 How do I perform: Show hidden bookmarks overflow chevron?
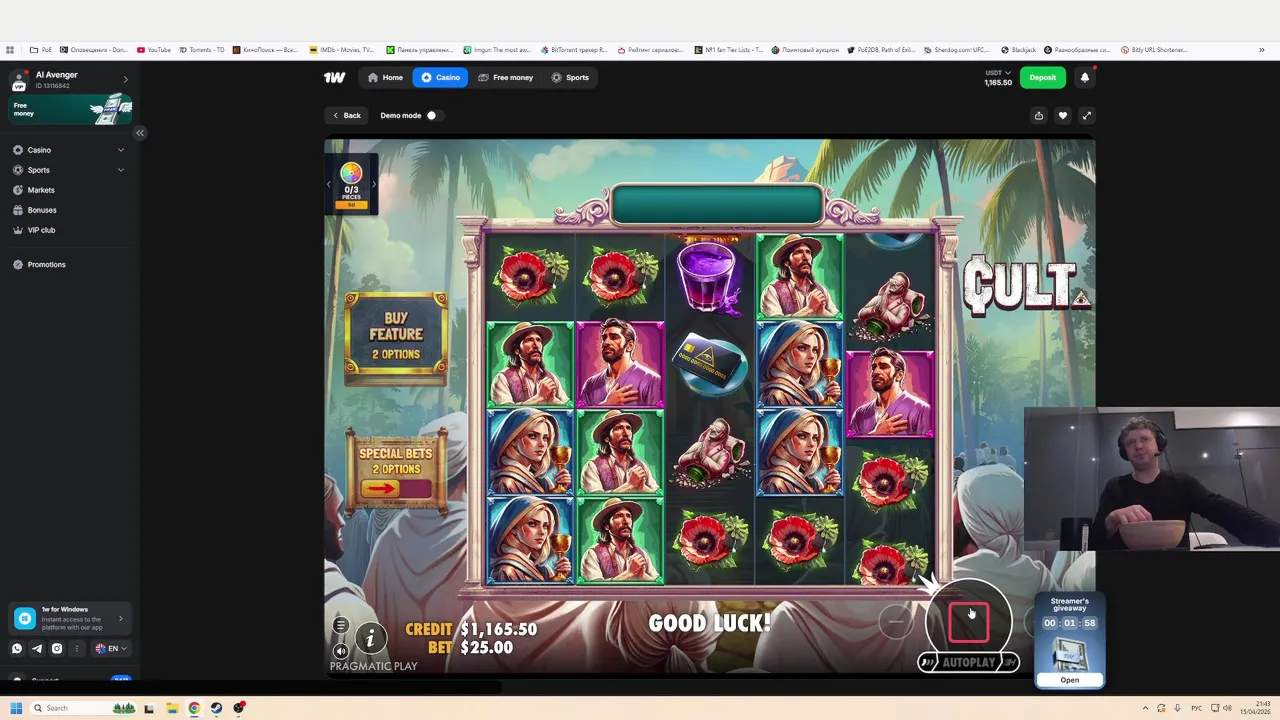pyautogui.click(x=1262, y=50)
